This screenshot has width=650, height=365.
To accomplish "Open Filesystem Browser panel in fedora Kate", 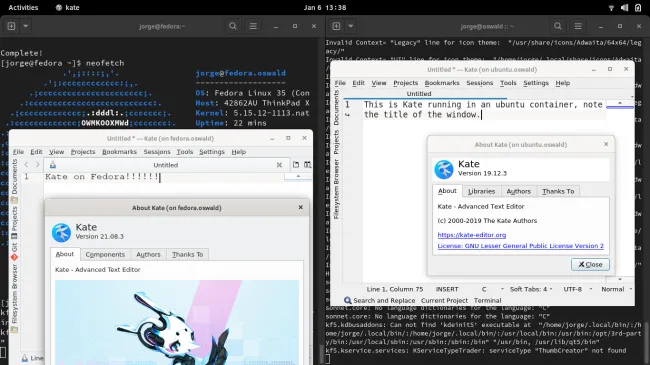I will (15, 299).
